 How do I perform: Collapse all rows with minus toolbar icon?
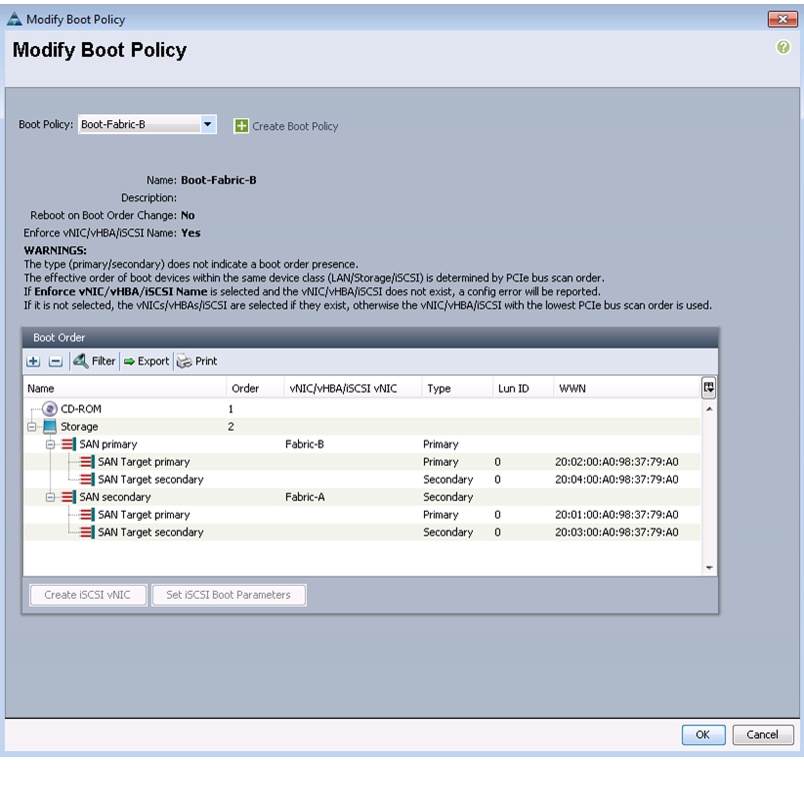[55, 361]
